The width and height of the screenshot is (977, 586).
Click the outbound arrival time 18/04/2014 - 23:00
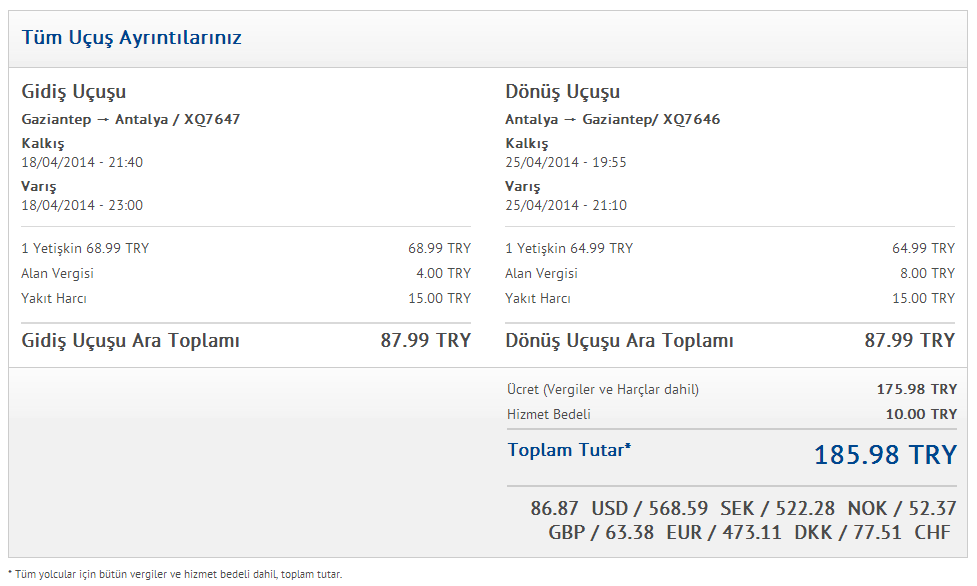point(82,205)
